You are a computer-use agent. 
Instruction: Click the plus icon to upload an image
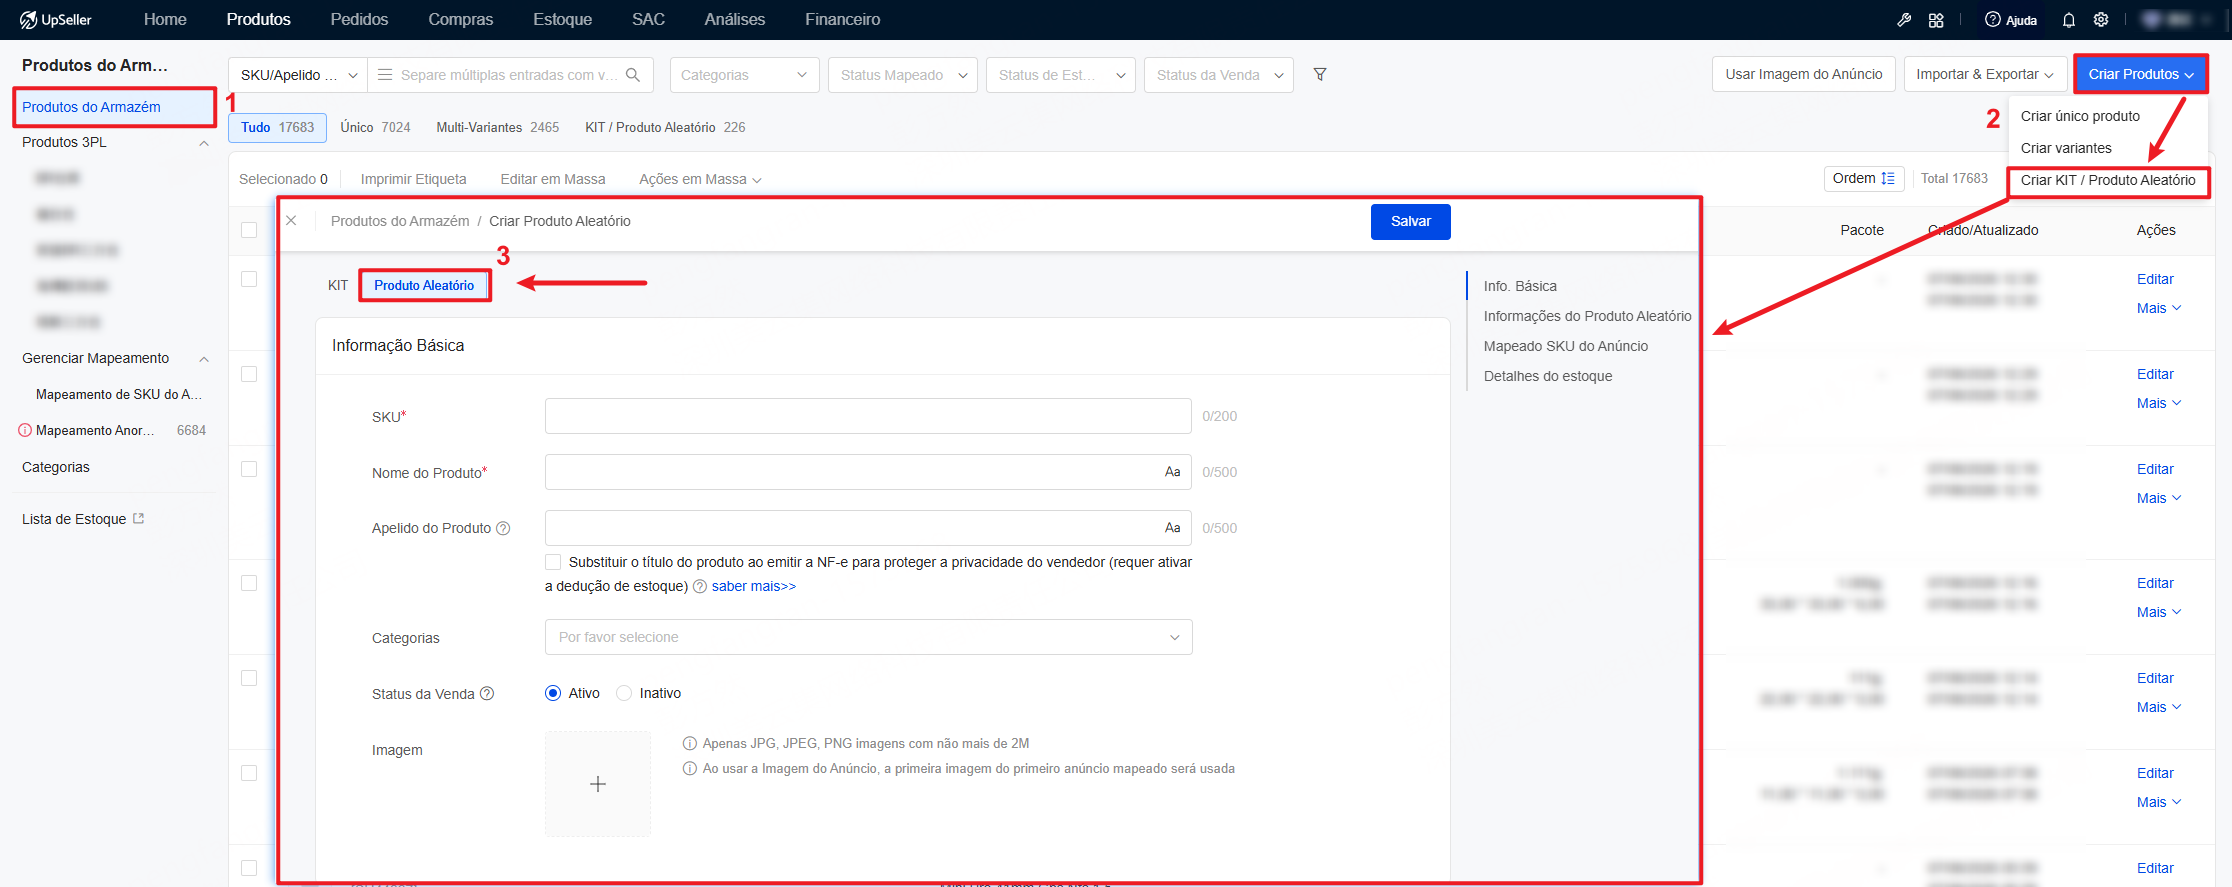(x=598, y=784)
